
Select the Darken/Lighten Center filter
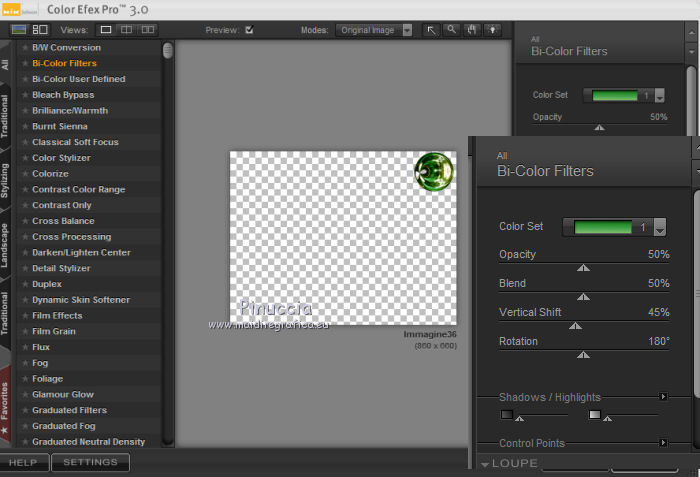coord(81,253)
